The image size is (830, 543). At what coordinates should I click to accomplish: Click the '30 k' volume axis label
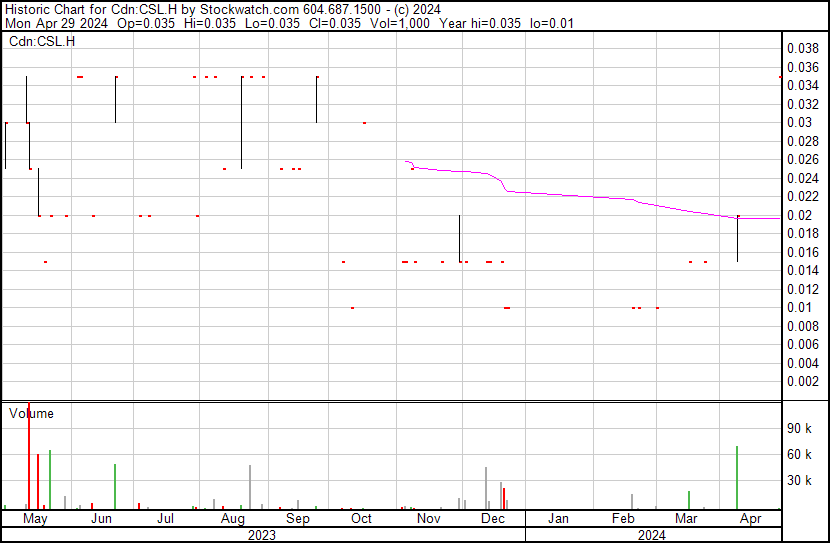799,481
